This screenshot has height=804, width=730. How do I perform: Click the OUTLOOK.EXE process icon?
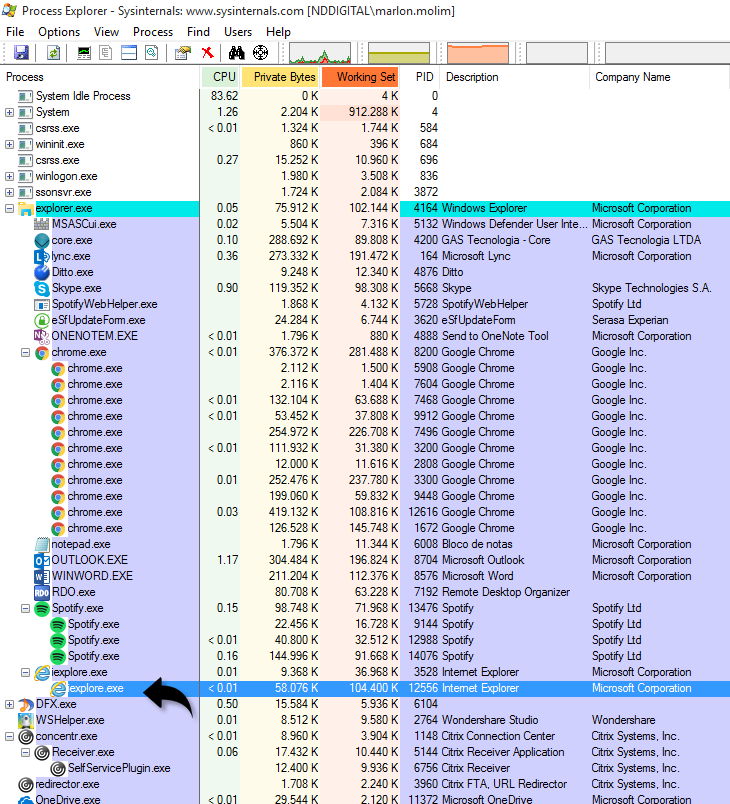click(42, 560)
